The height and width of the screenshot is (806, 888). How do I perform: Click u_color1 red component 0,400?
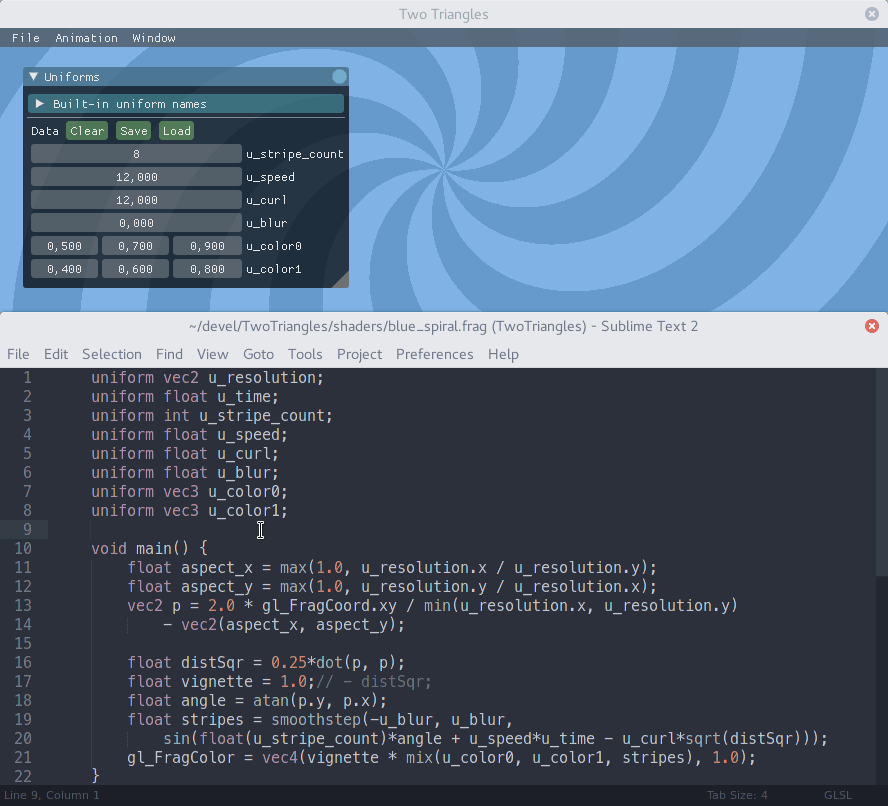[x=65, y=269]
